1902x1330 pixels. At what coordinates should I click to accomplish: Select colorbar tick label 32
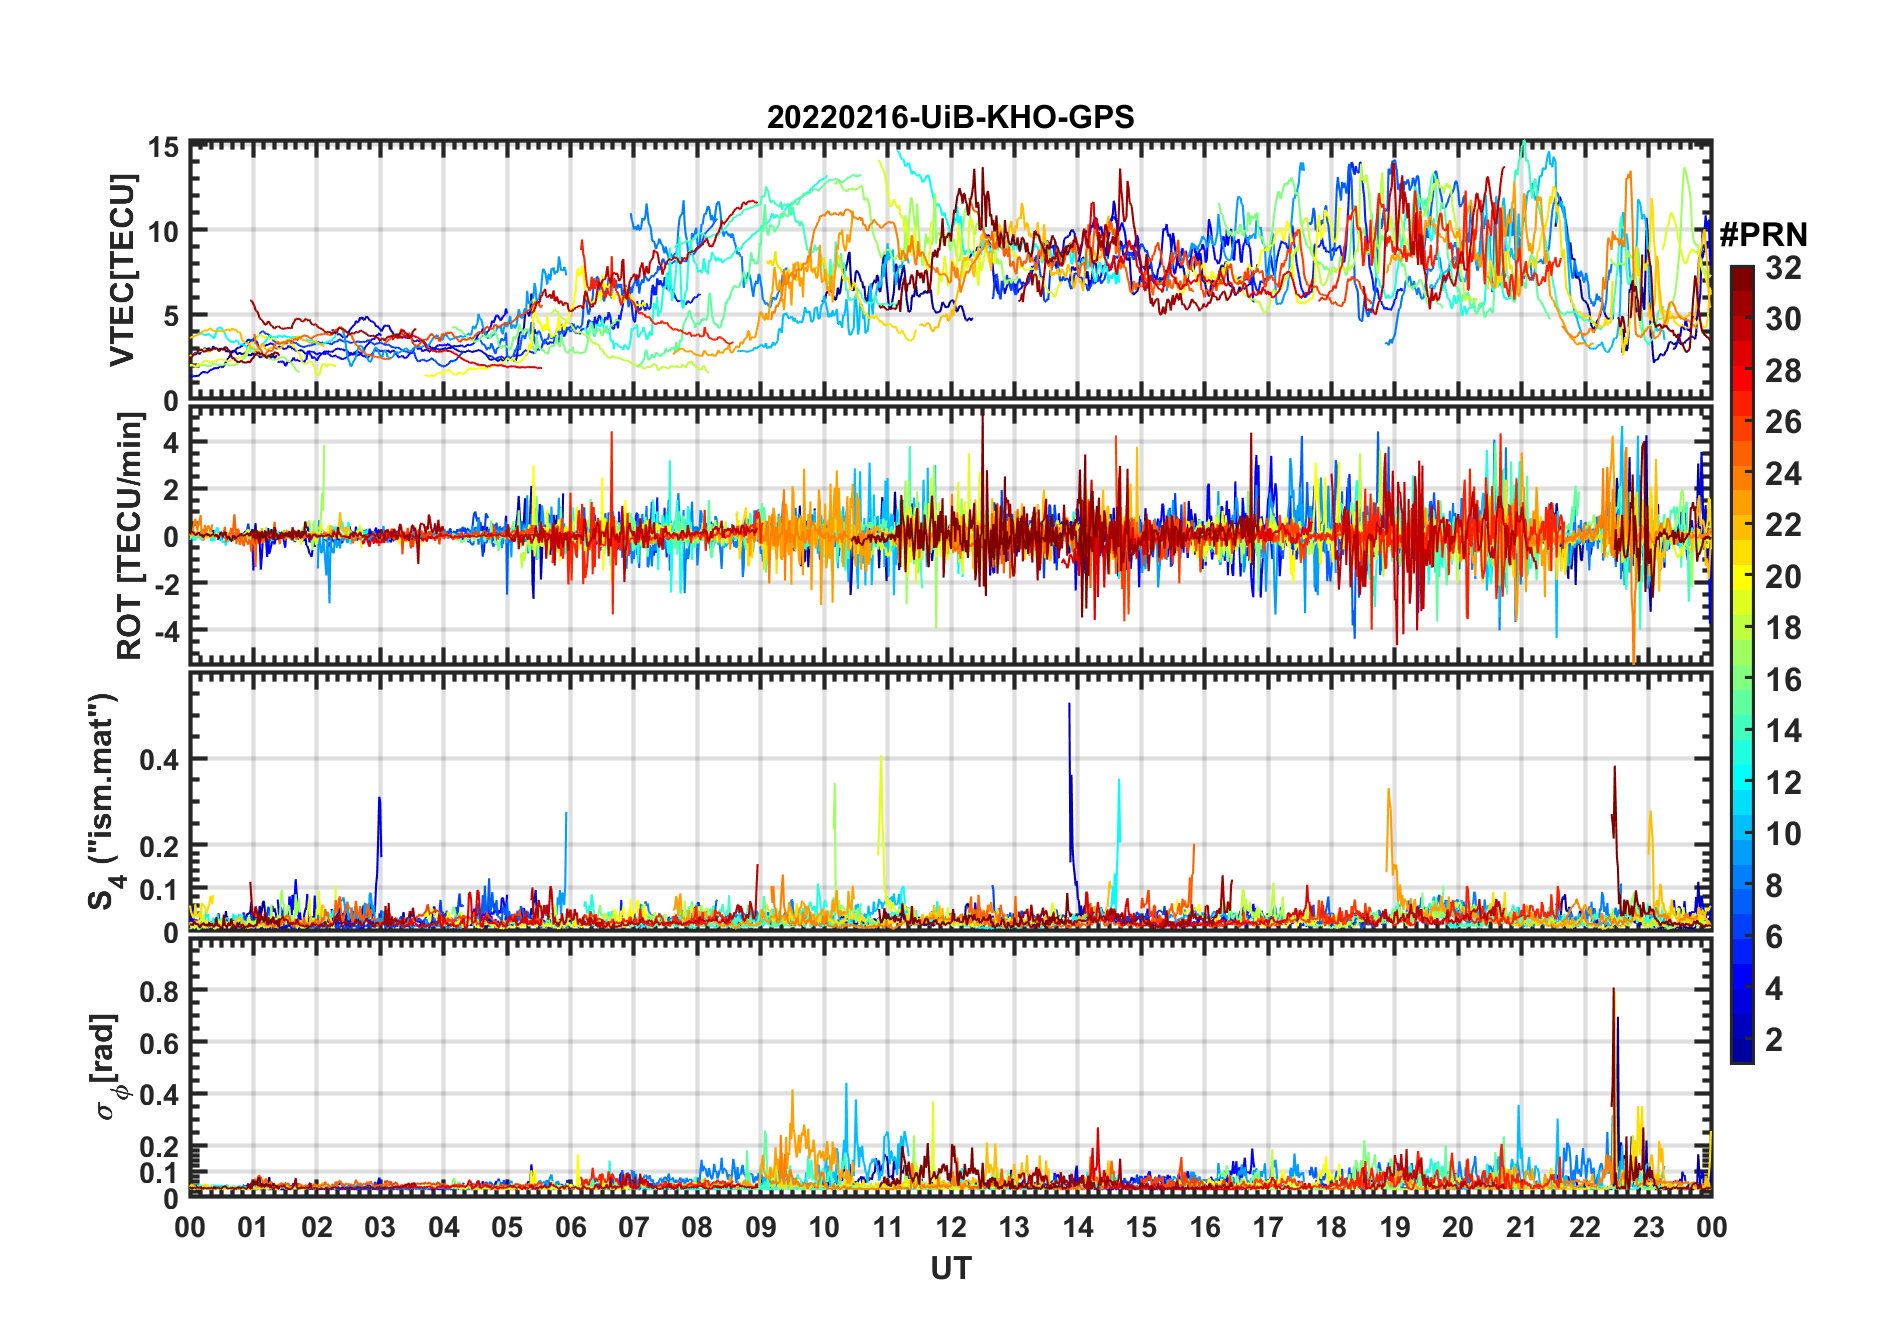1783,268
